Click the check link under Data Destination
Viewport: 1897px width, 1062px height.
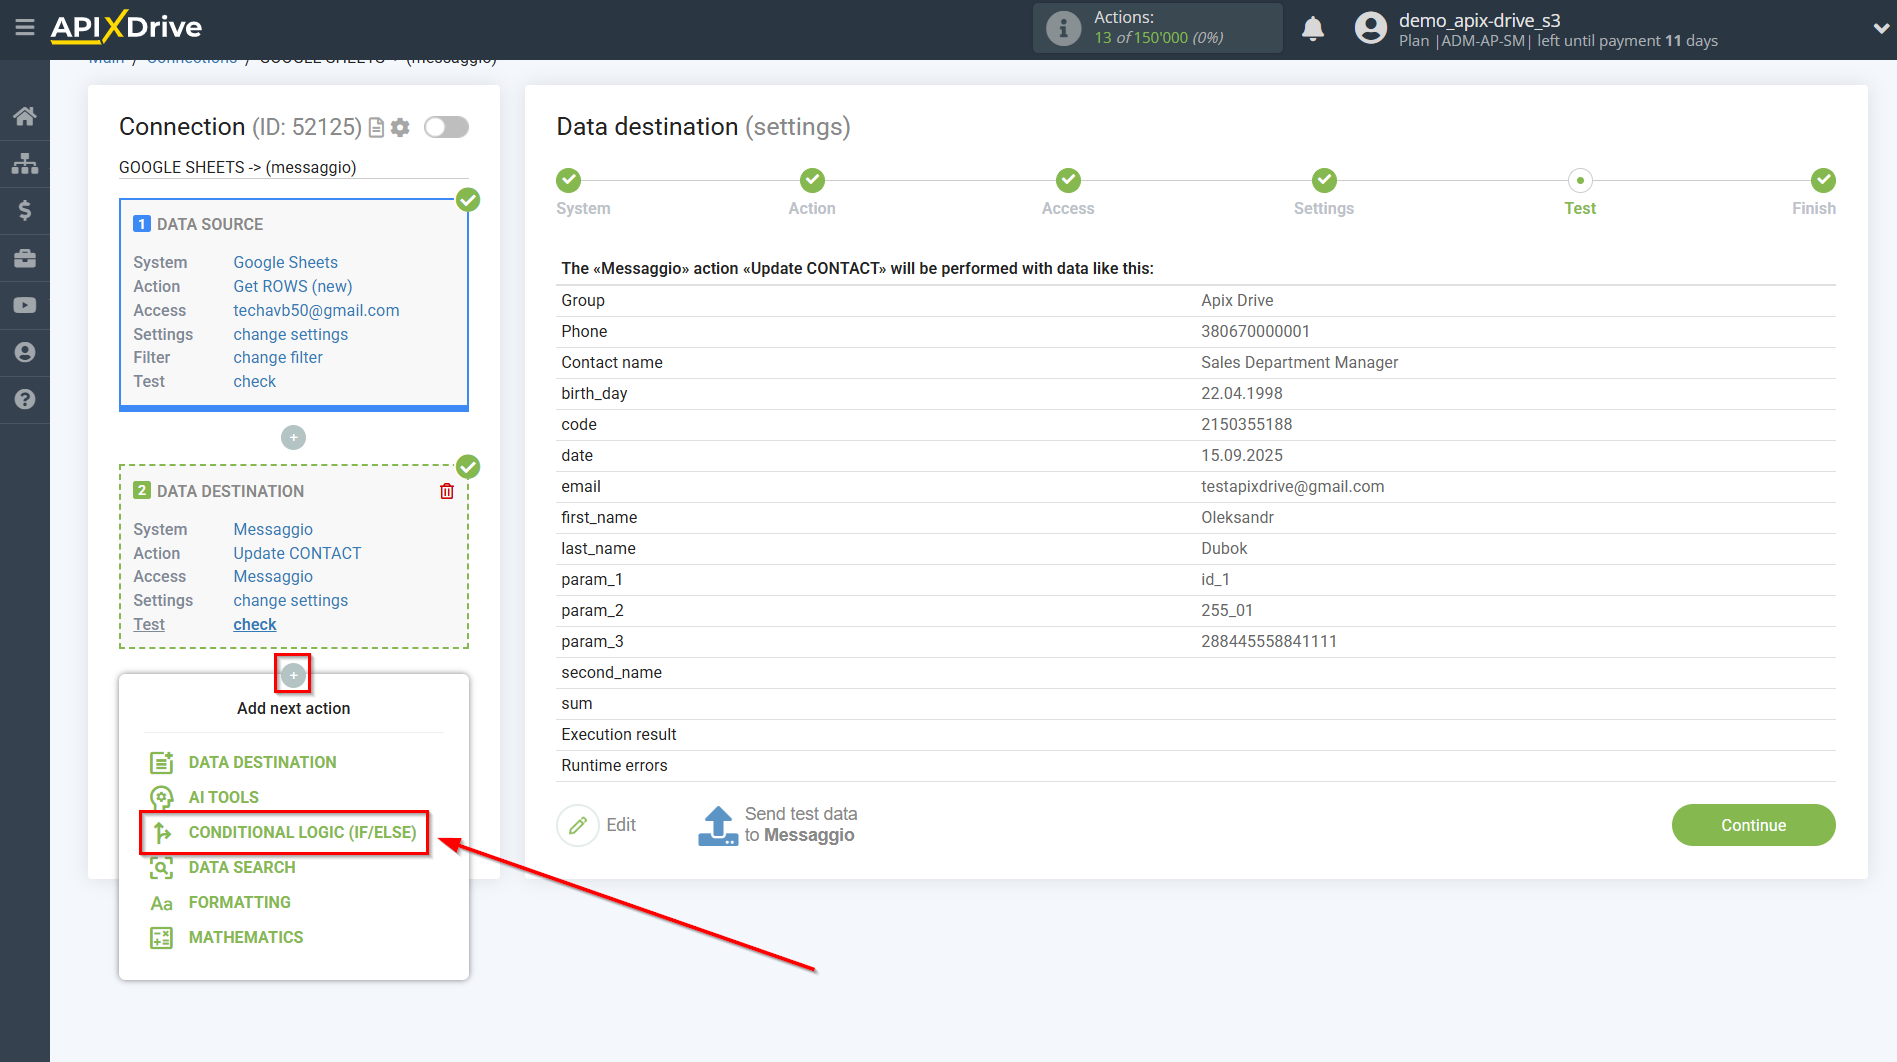(255, 624)
